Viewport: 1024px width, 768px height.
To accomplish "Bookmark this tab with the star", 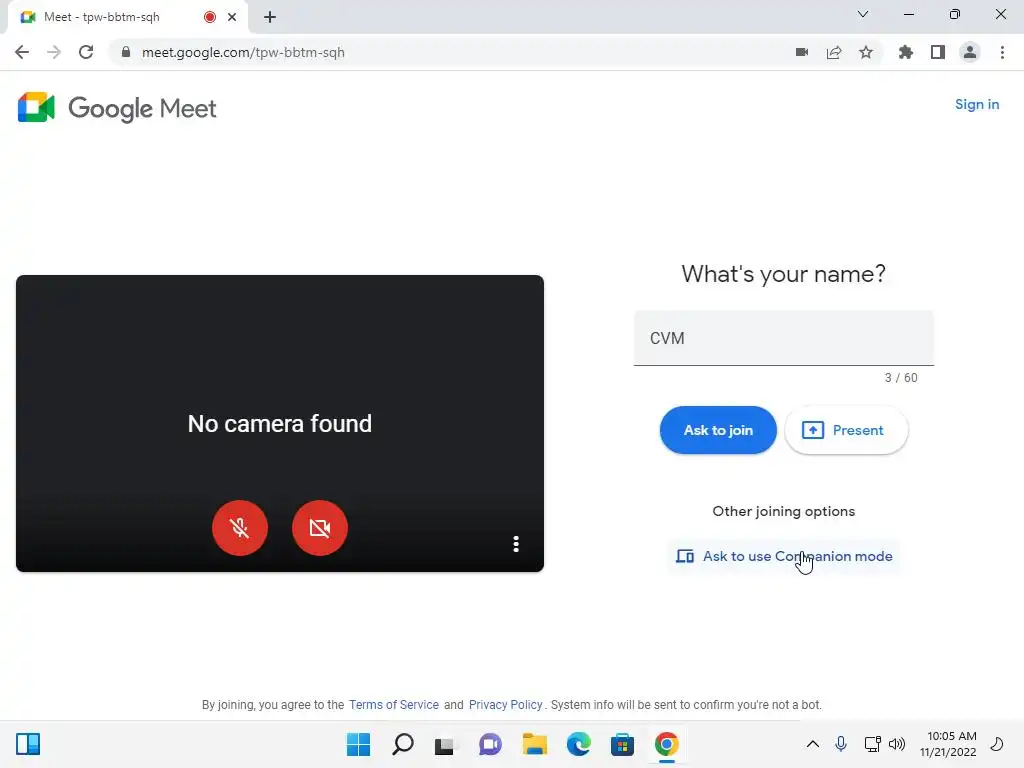I will pos(866,52).
